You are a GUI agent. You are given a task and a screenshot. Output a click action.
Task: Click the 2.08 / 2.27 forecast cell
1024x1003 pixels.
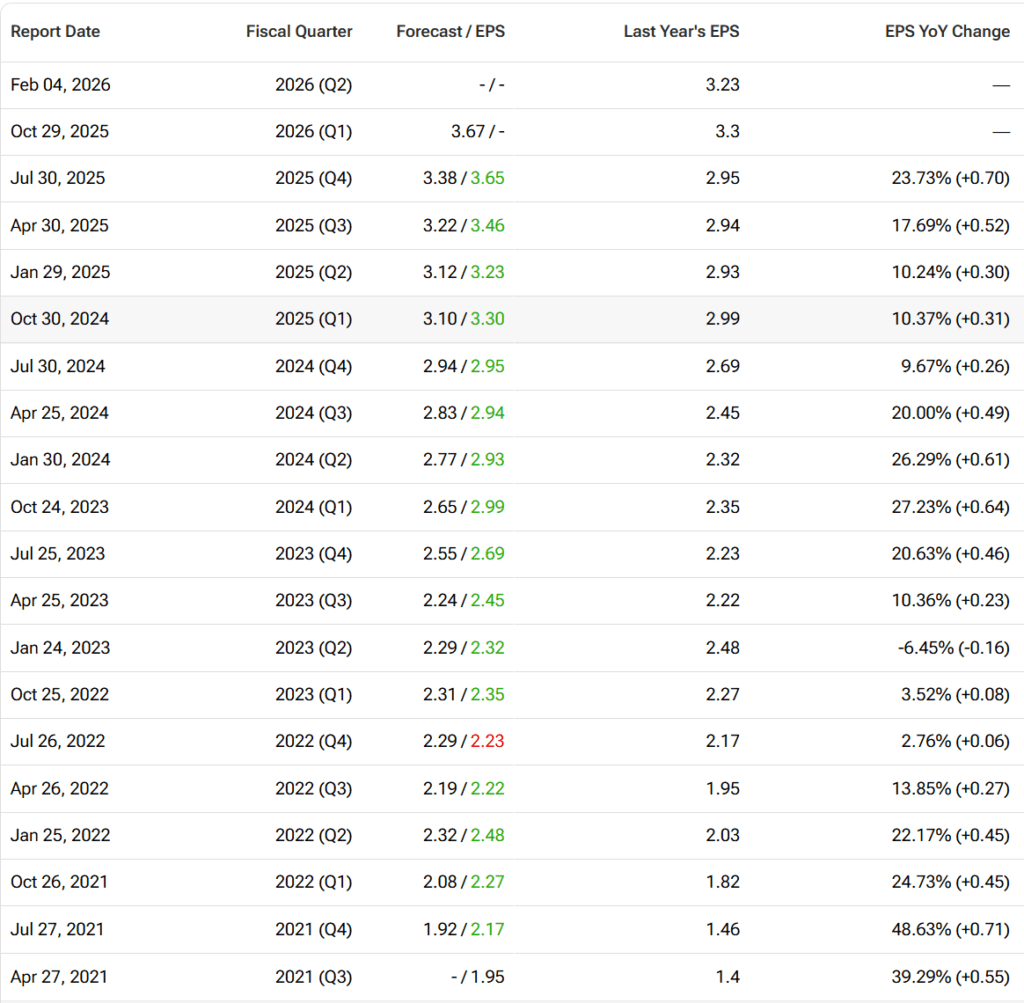tap(463, 882)
